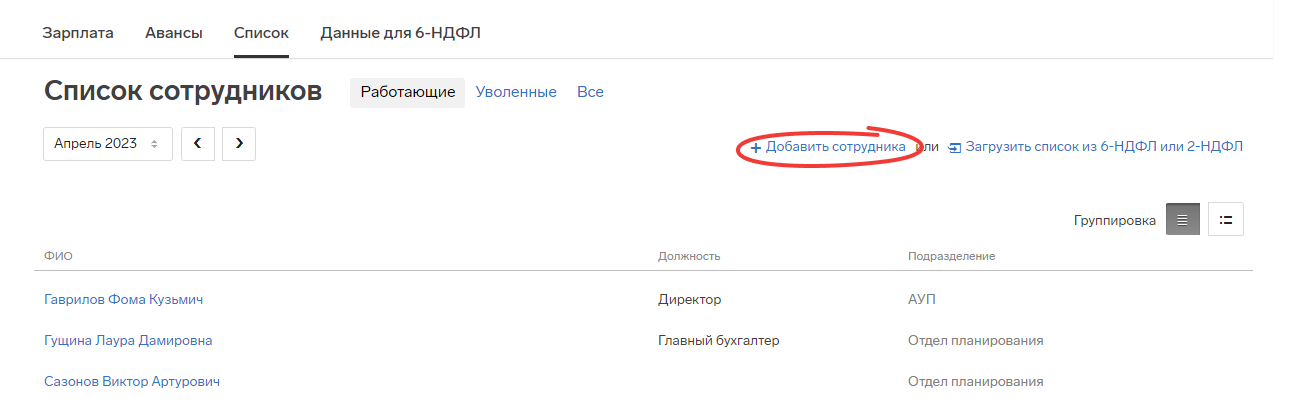Click Добавить сотрудника link
The width and height of the screenshot is (1292, 414).
tap(836, 147)
